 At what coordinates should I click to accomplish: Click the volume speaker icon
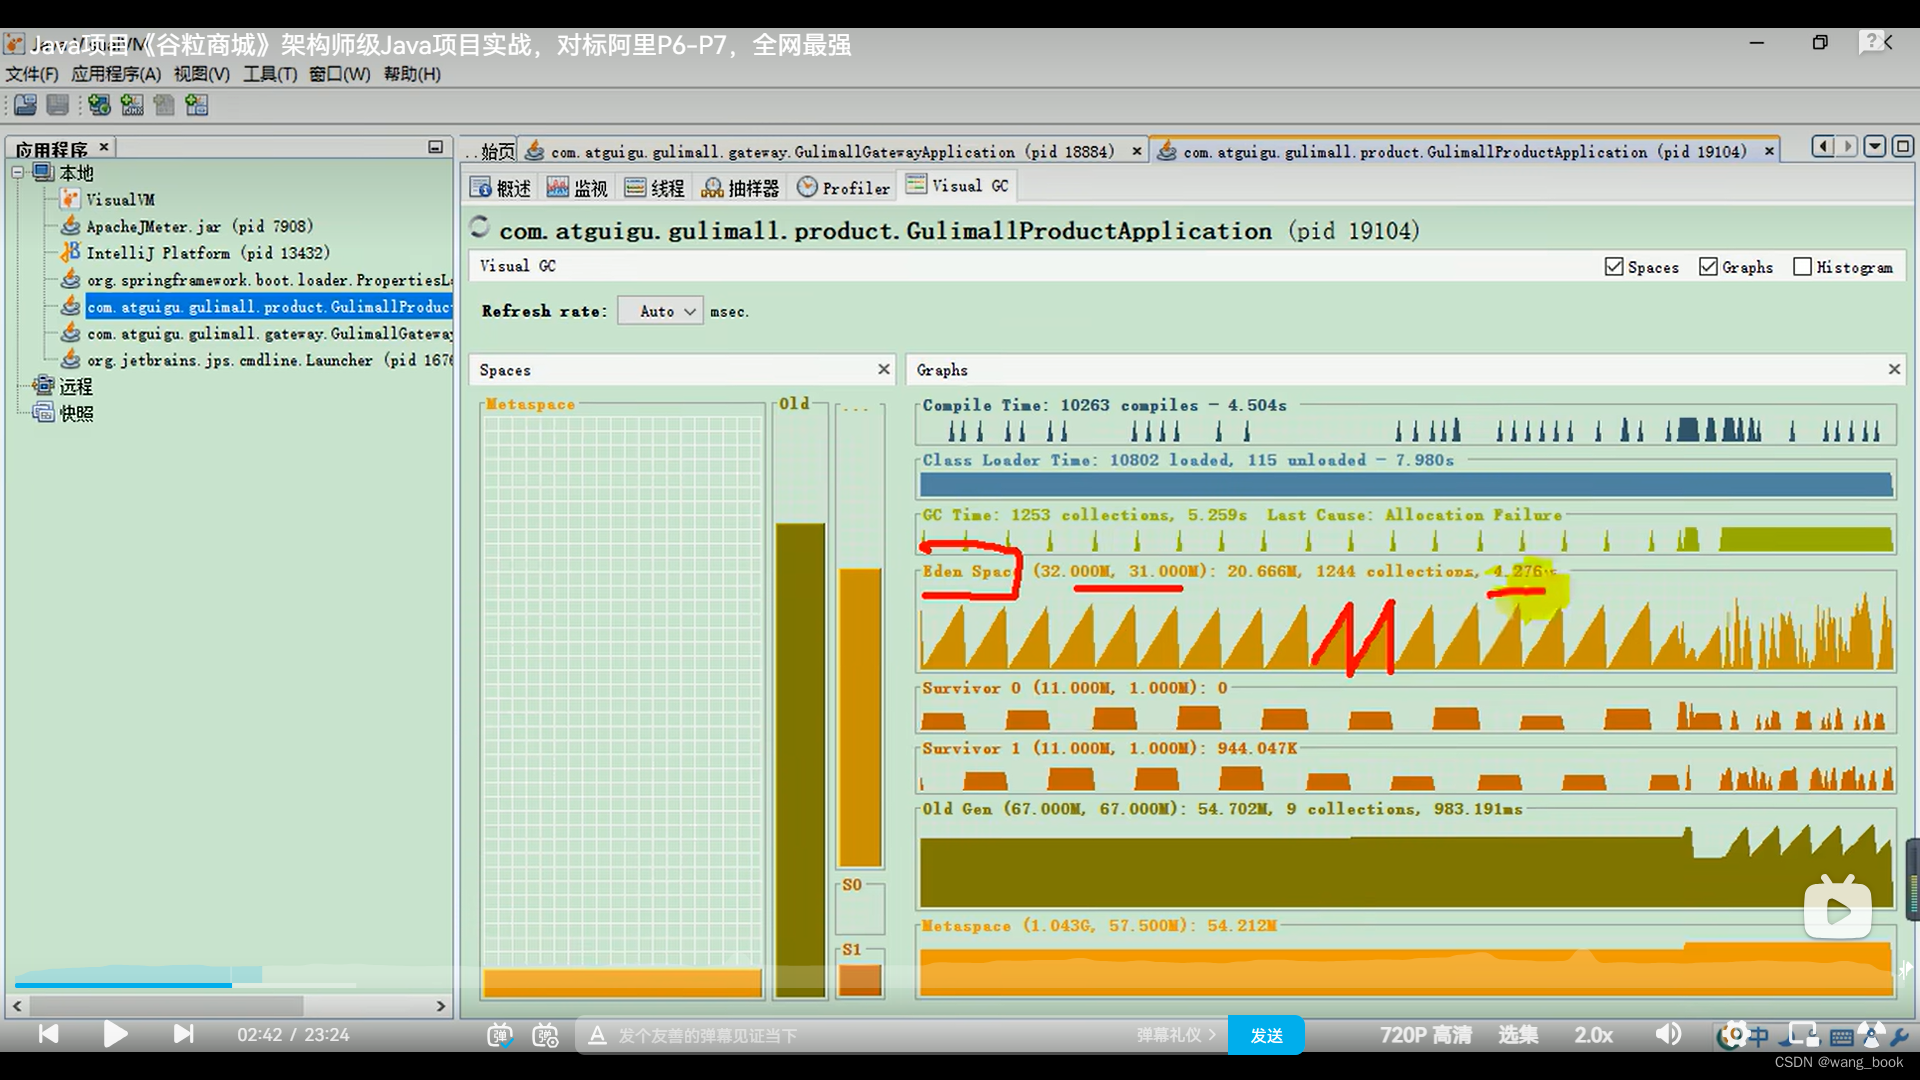point(1668,1034)
